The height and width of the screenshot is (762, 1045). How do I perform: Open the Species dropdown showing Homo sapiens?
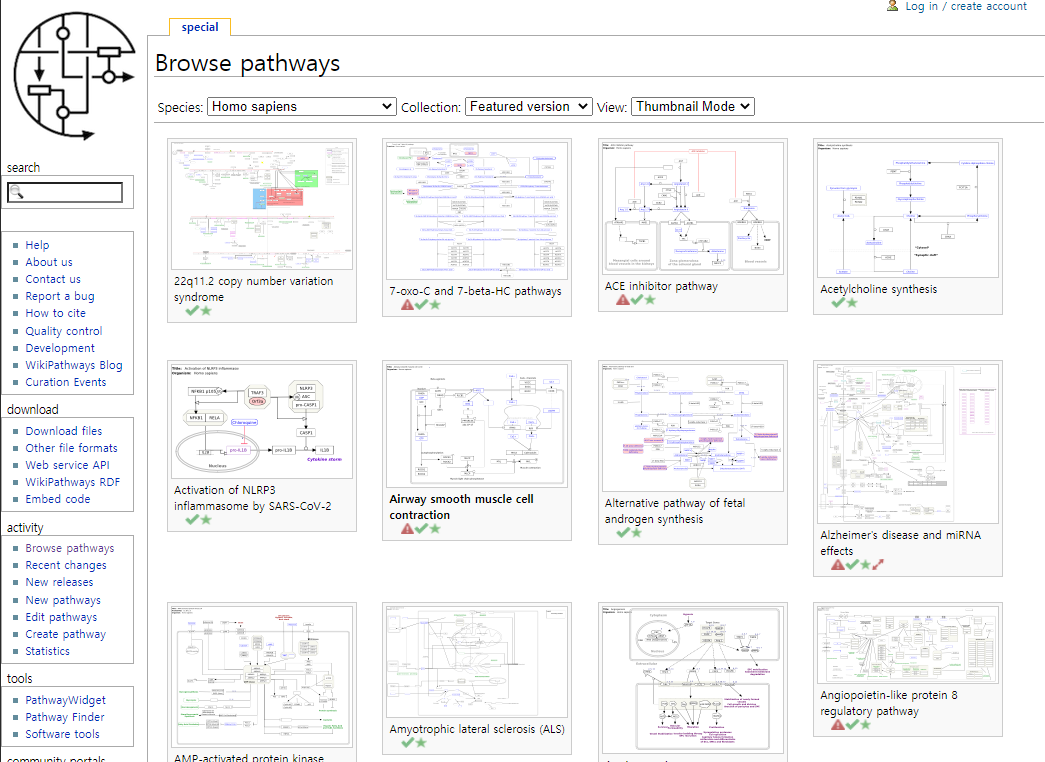pos(301,105)
